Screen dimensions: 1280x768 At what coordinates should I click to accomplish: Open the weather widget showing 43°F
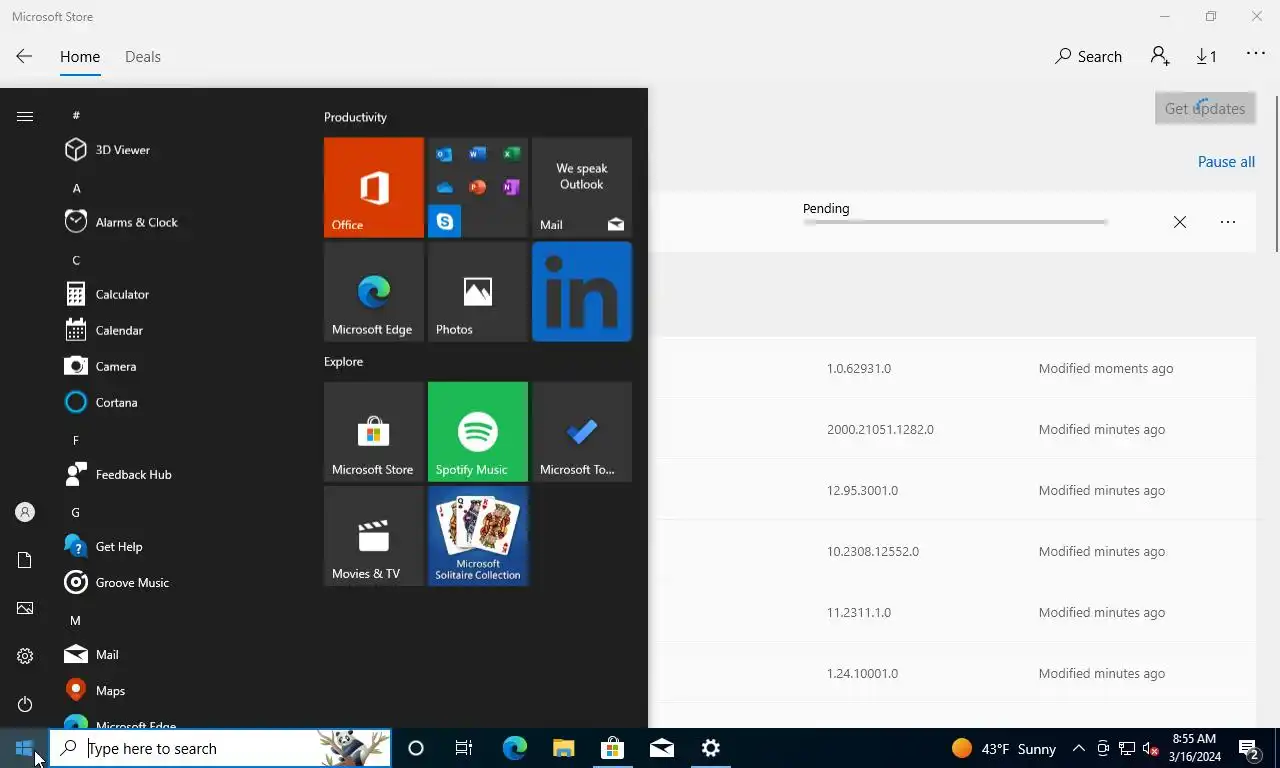[1004, 749]
